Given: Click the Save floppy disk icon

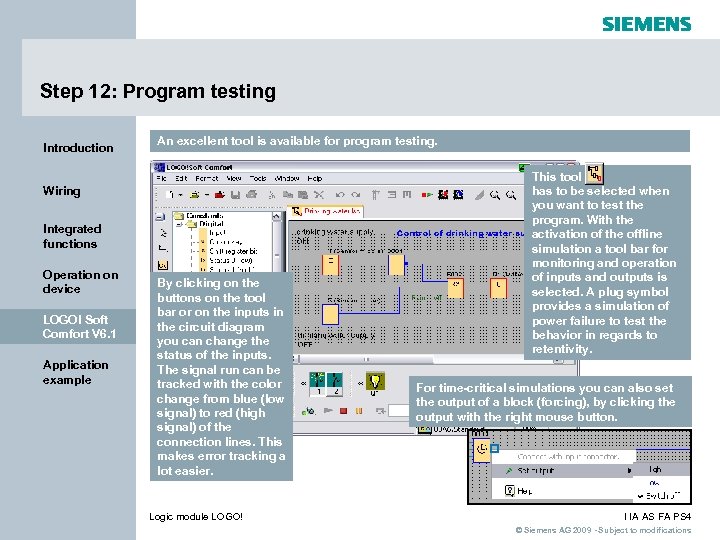Looking at the screenshot, I should (236, 195).
